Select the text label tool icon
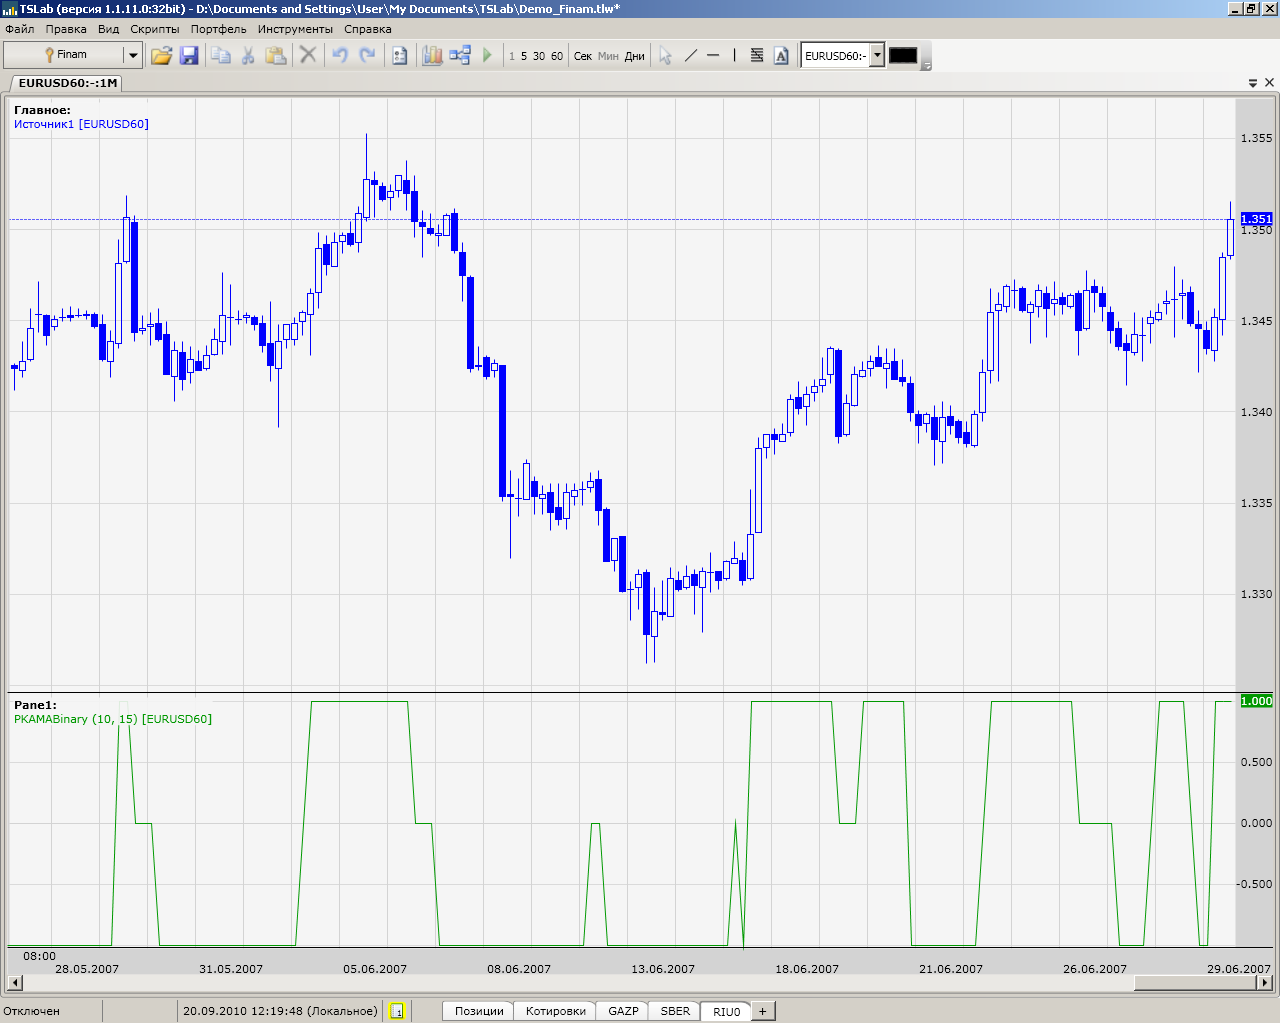The image size is (1280, 1024). pyautogui.click(x=781, y=55)
